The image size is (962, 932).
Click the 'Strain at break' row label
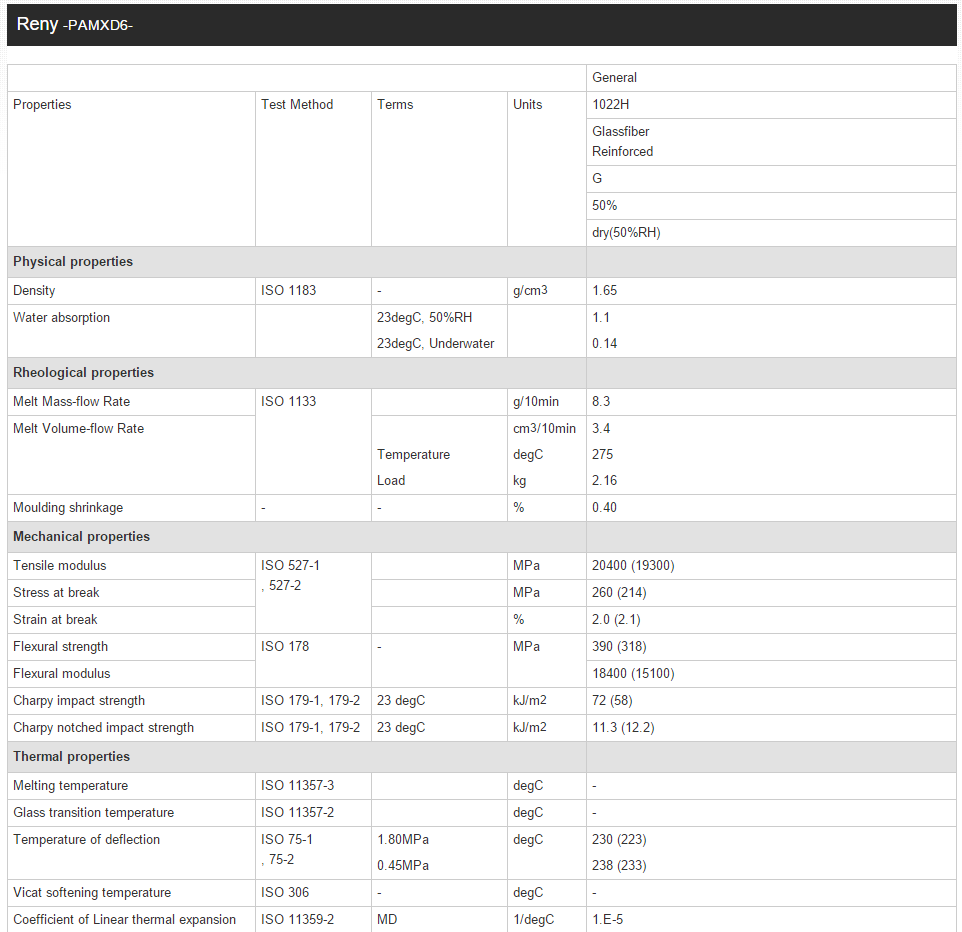[55, 620]
